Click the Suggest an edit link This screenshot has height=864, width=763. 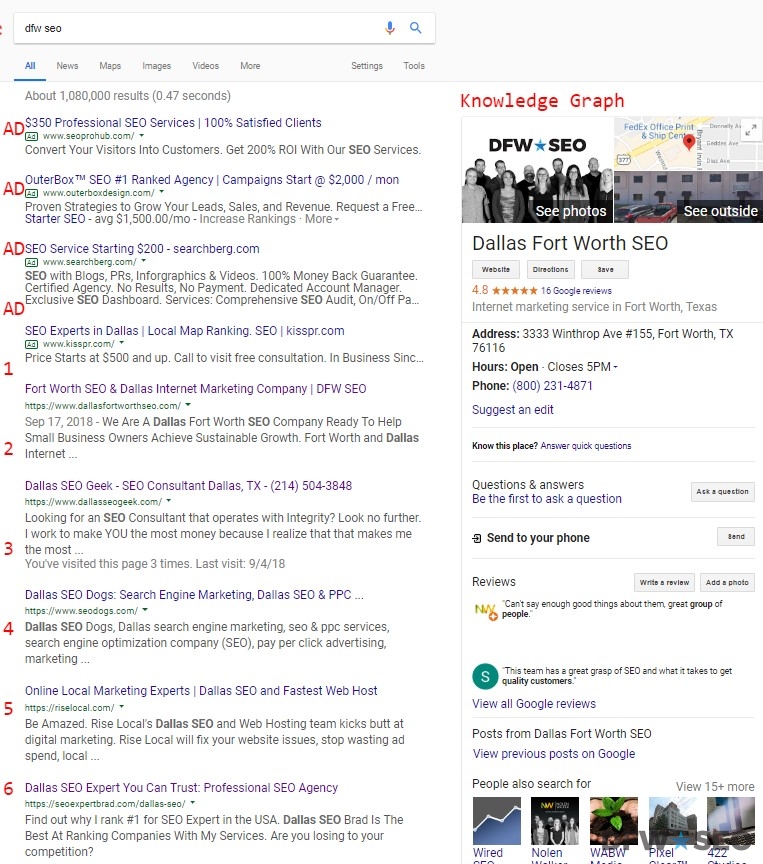512,410
